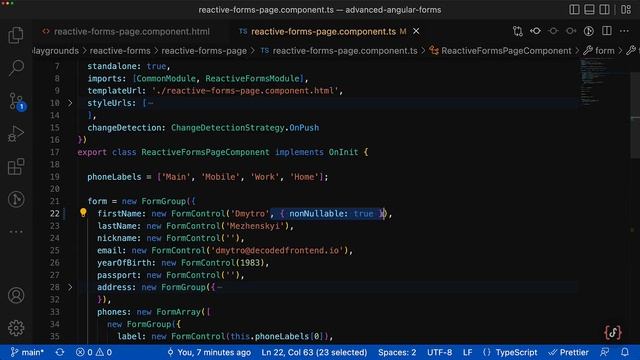Image resolution: width=640 pixels, height=360 pixels.
Task: Click yearOfBirth property on line 26
Action: (124, 262)
